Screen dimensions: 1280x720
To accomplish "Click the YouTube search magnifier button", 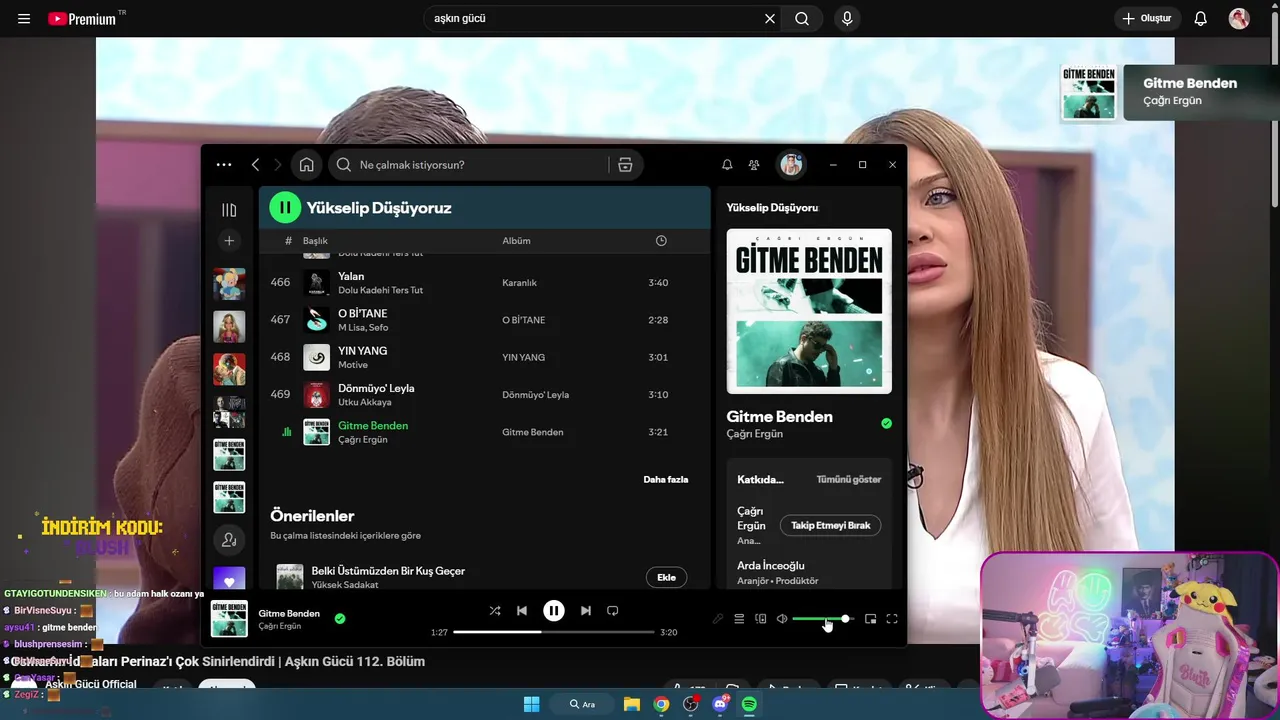I will 802,18.
